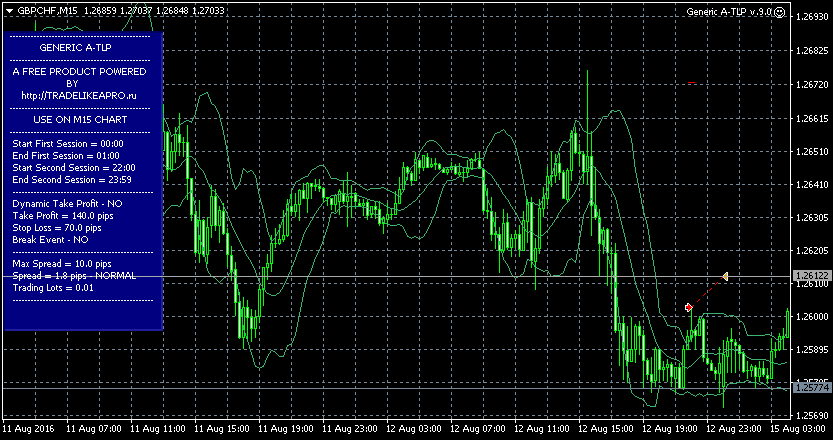Click the orange trade close arrow marker
The image size is (833, 440).
pyautogui.click(x=724, y=276)
